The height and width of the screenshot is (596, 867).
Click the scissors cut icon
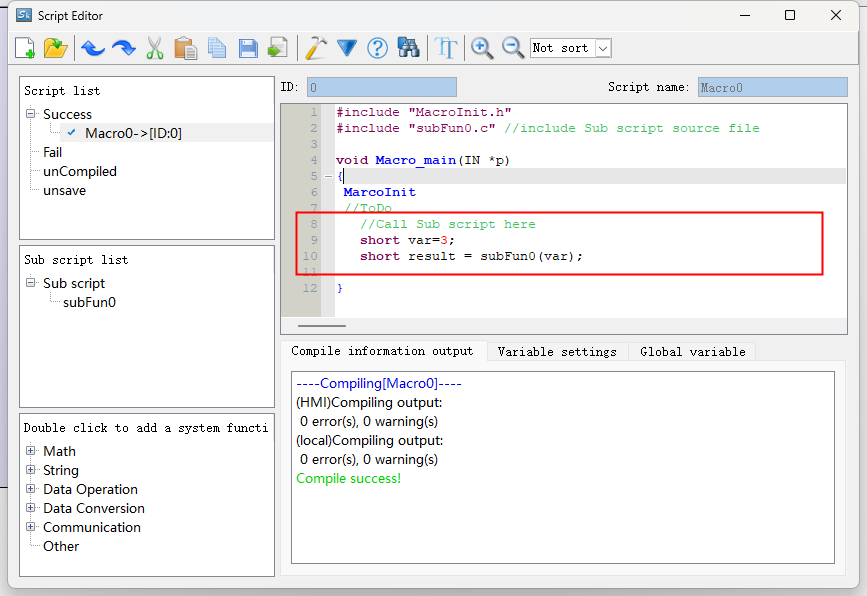click(x=154, y=48)
